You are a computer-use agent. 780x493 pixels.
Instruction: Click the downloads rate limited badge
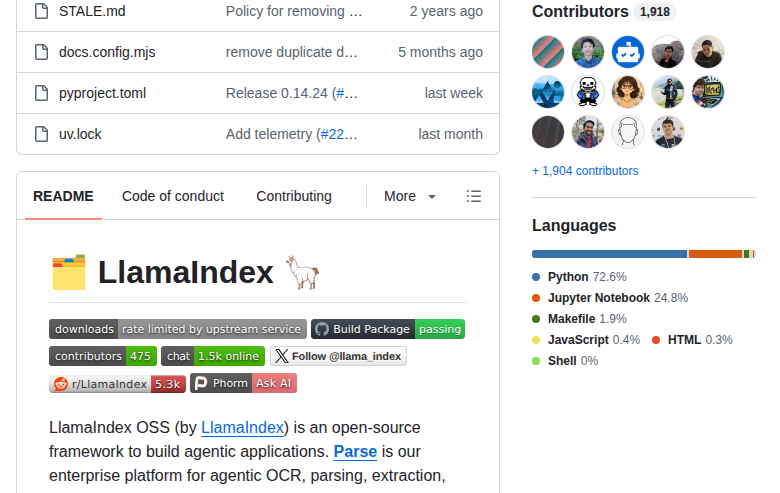click(x=178, y=329)
